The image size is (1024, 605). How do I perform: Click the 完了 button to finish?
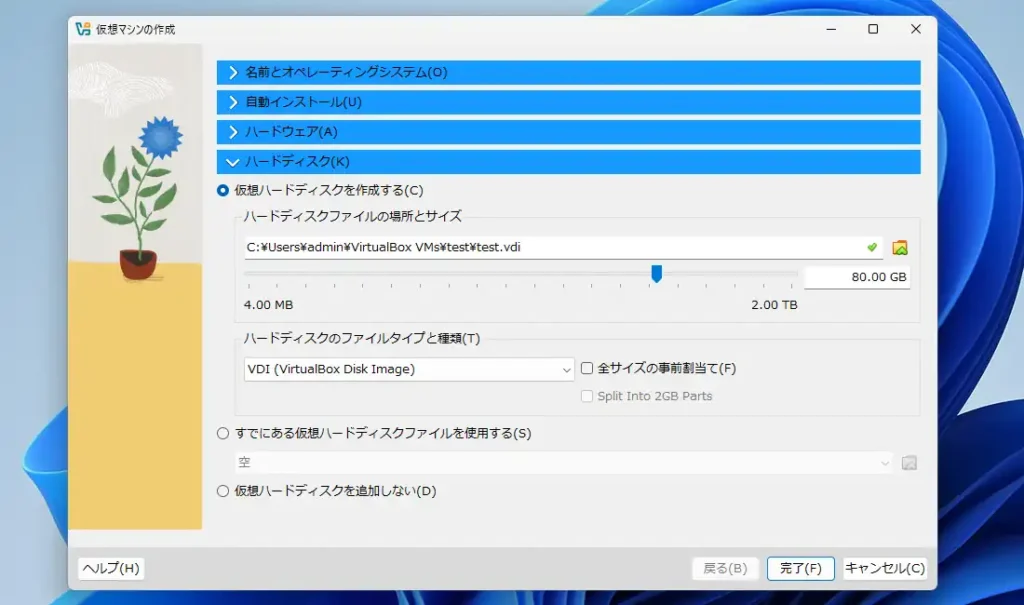[800, 567]
